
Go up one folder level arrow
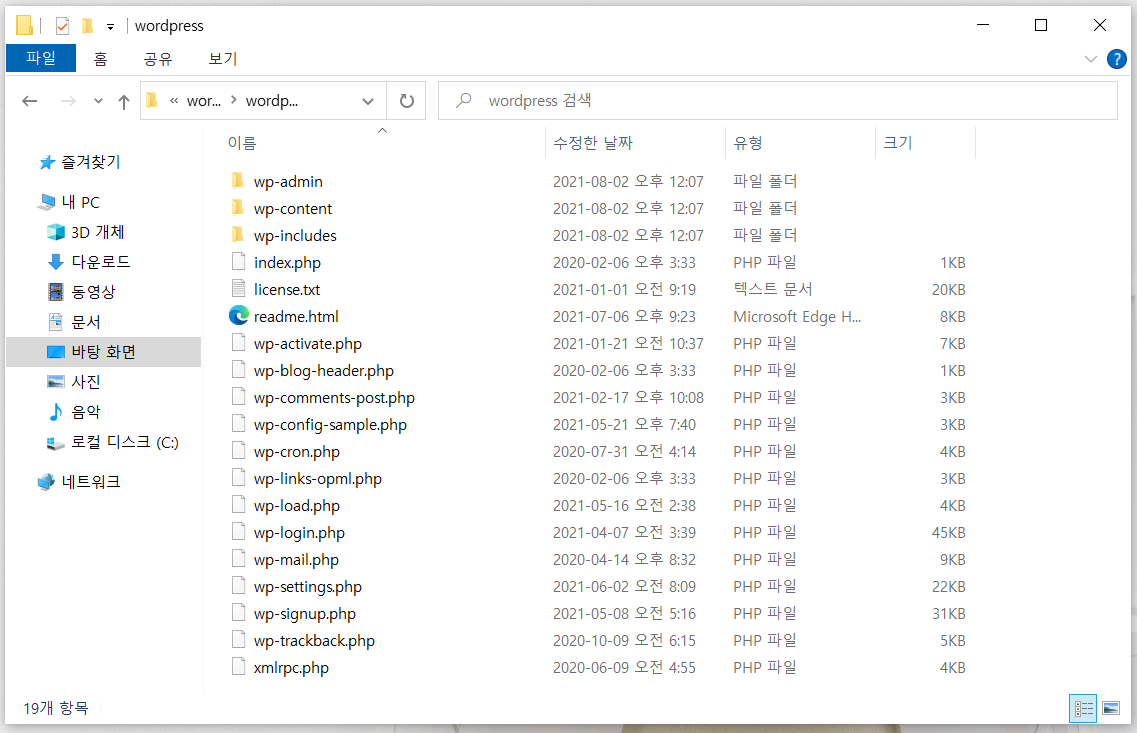coord(124,102)
